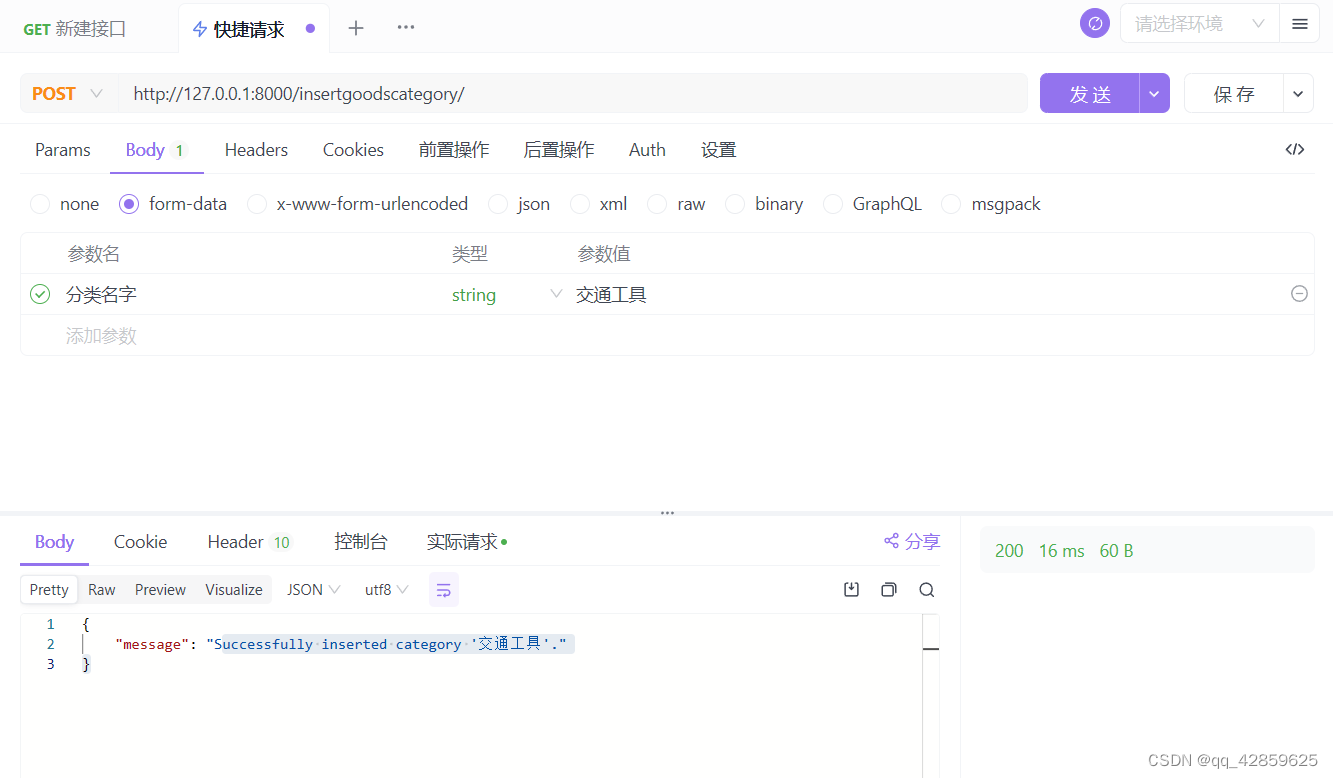Click the lightning icon on 快捷请求 tab

(201, 29)
